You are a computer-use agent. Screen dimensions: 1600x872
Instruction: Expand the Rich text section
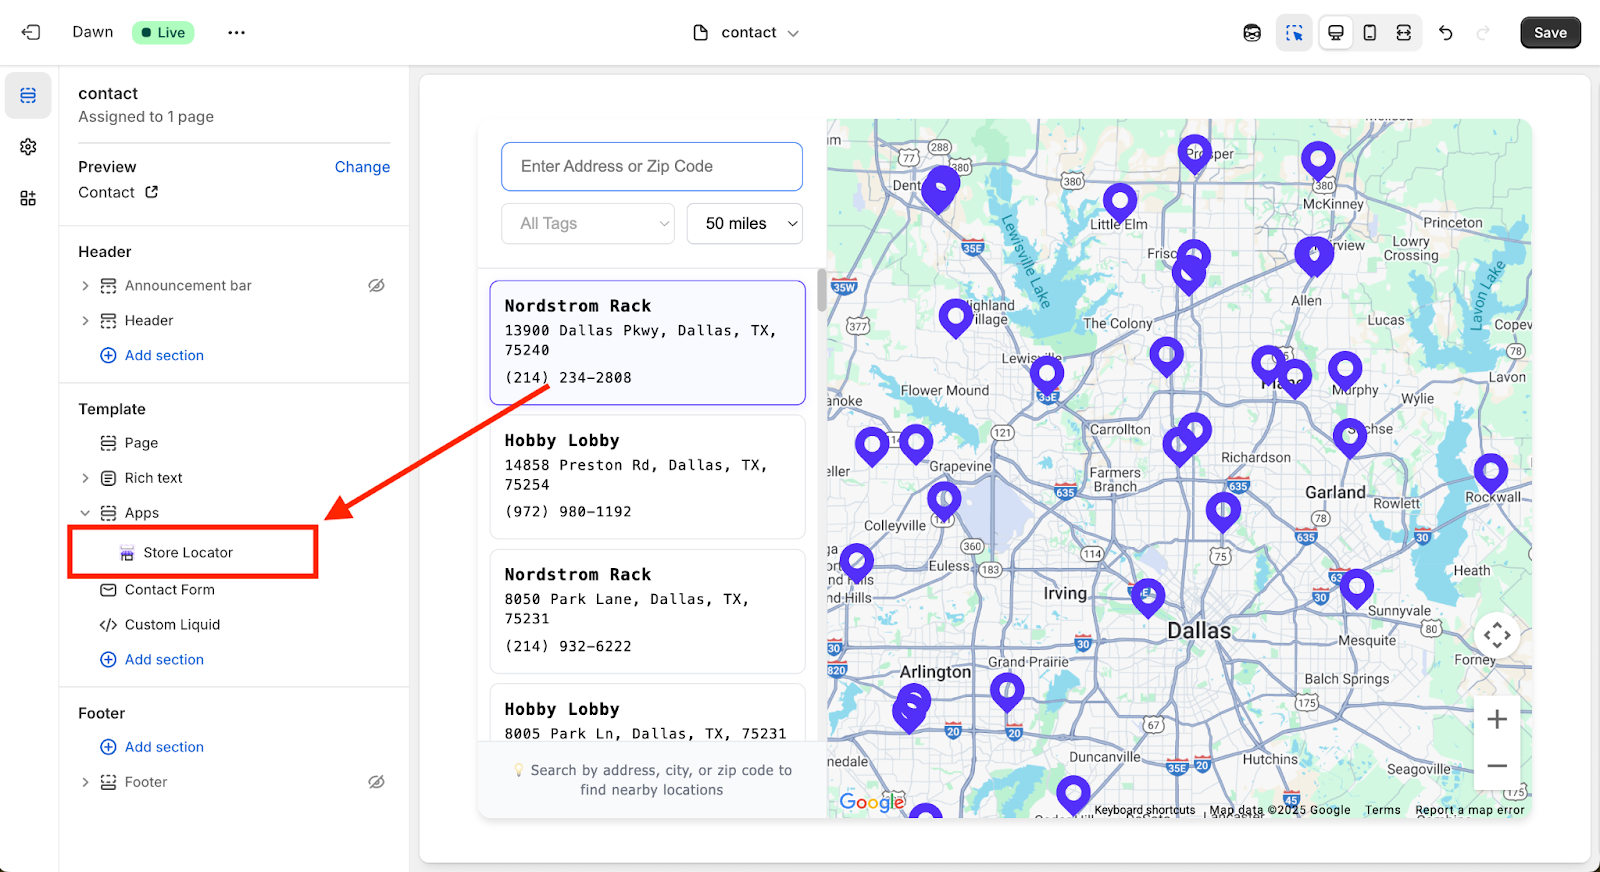tap(85, 478)
